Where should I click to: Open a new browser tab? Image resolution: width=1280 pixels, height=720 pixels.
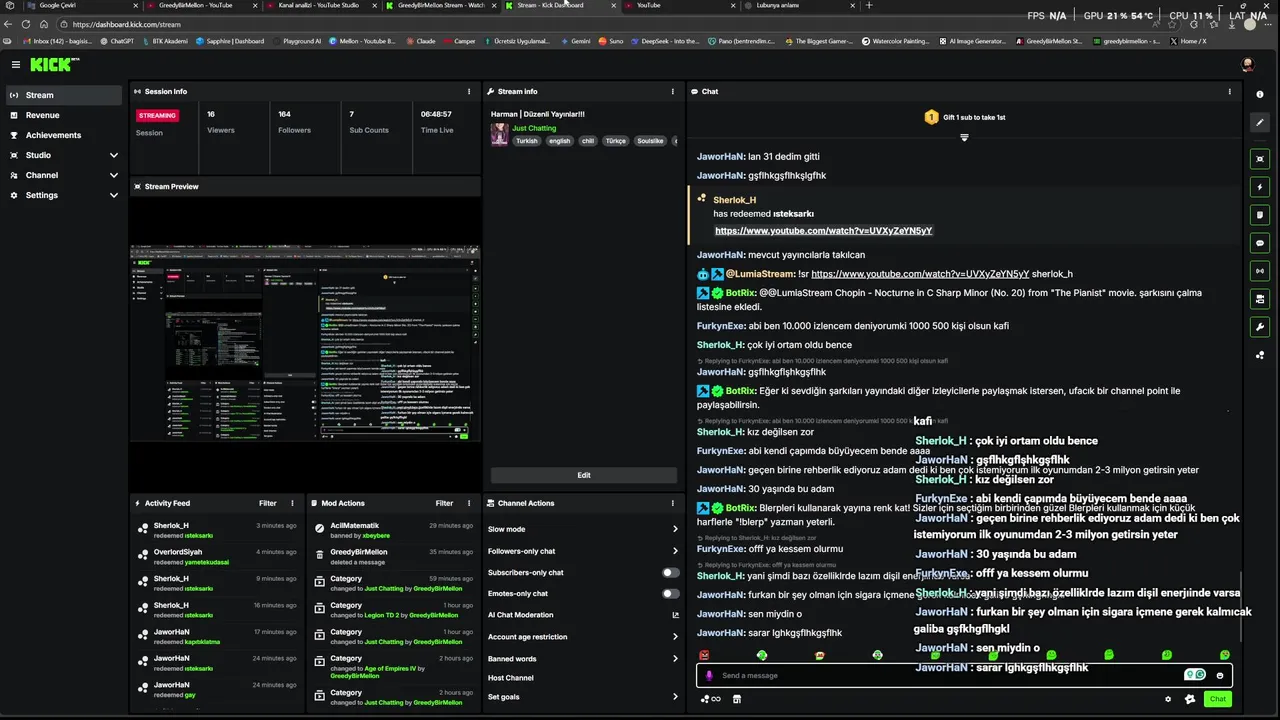pyautogui.click(x=868, y=5)
